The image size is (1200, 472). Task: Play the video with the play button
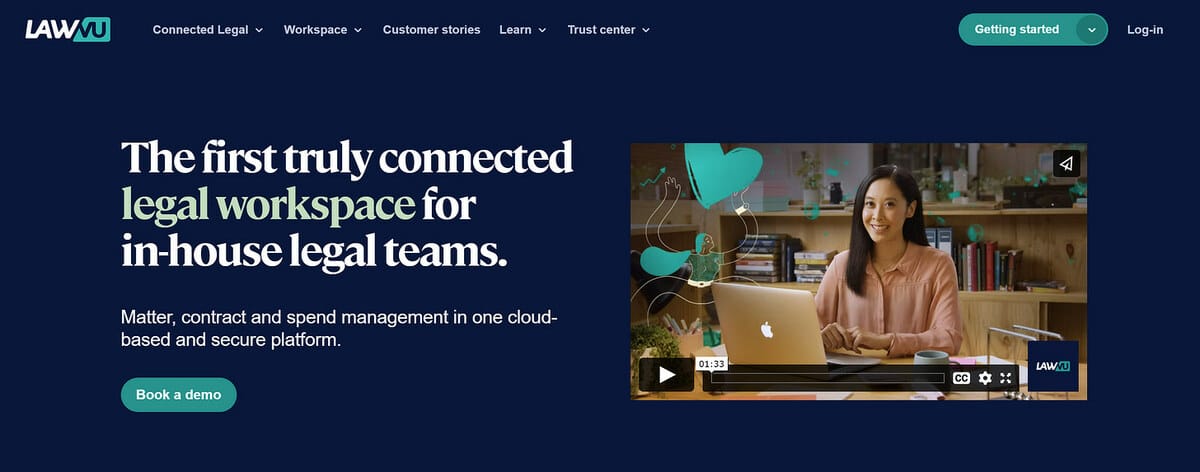tap(666, 376)
